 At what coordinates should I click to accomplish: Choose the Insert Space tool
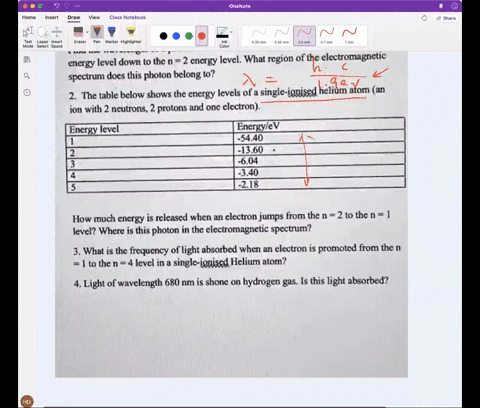[57, 36]
